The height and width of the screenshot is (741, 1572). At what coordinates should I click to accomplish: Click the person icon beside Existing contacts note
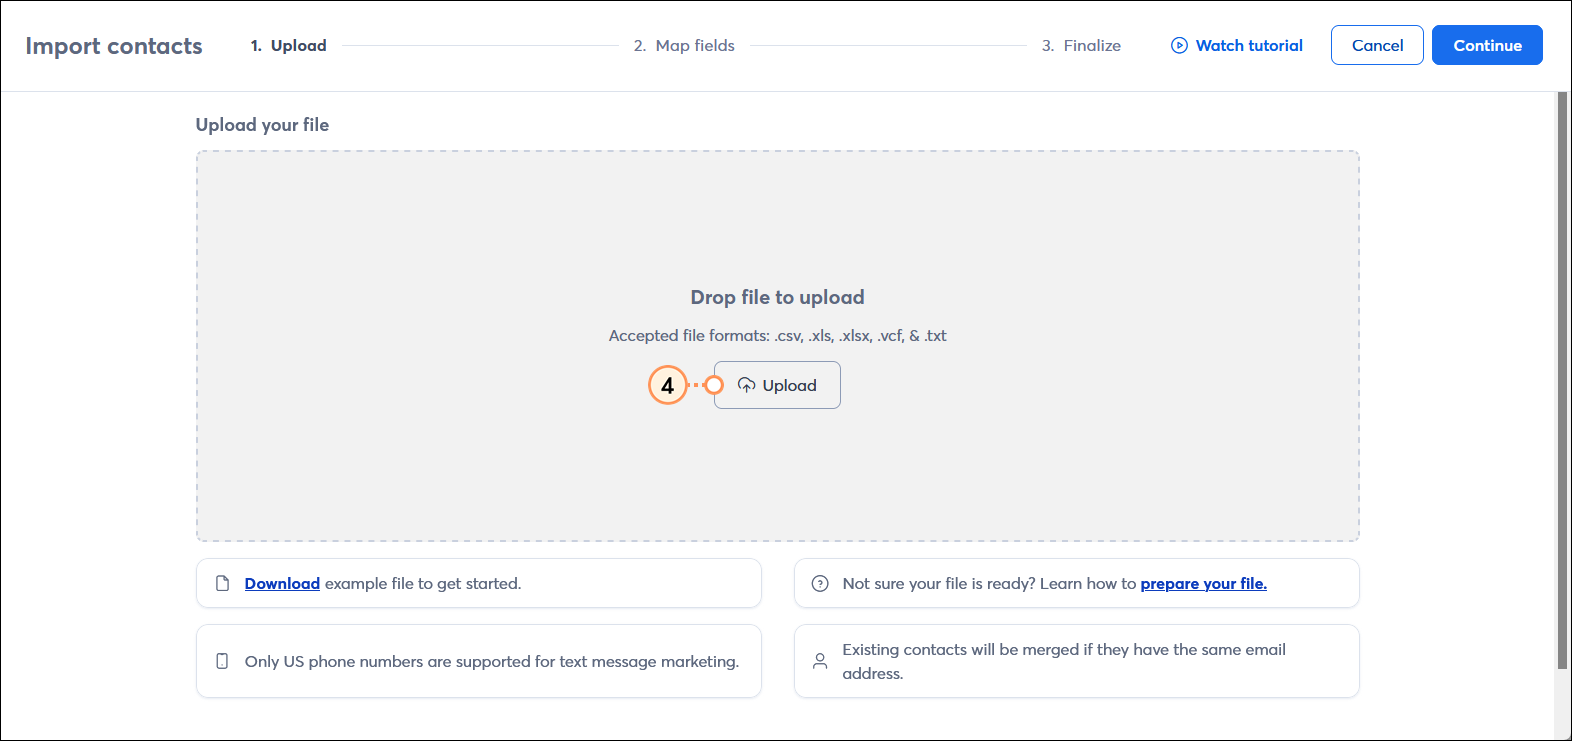click(820, 661)
